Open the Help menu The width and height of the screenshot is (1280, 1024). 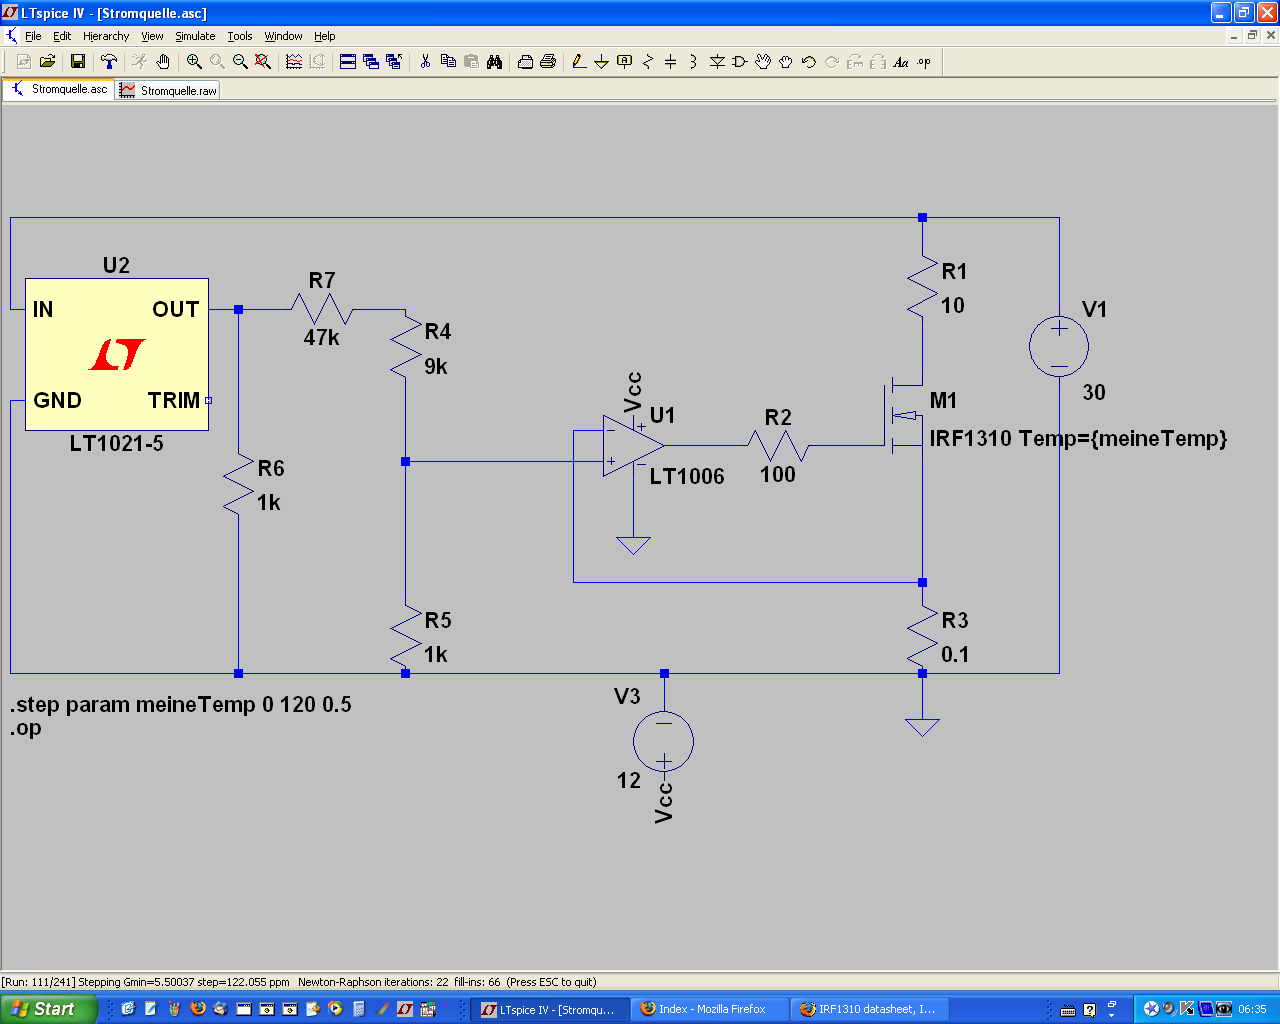[x=325, y=36]
